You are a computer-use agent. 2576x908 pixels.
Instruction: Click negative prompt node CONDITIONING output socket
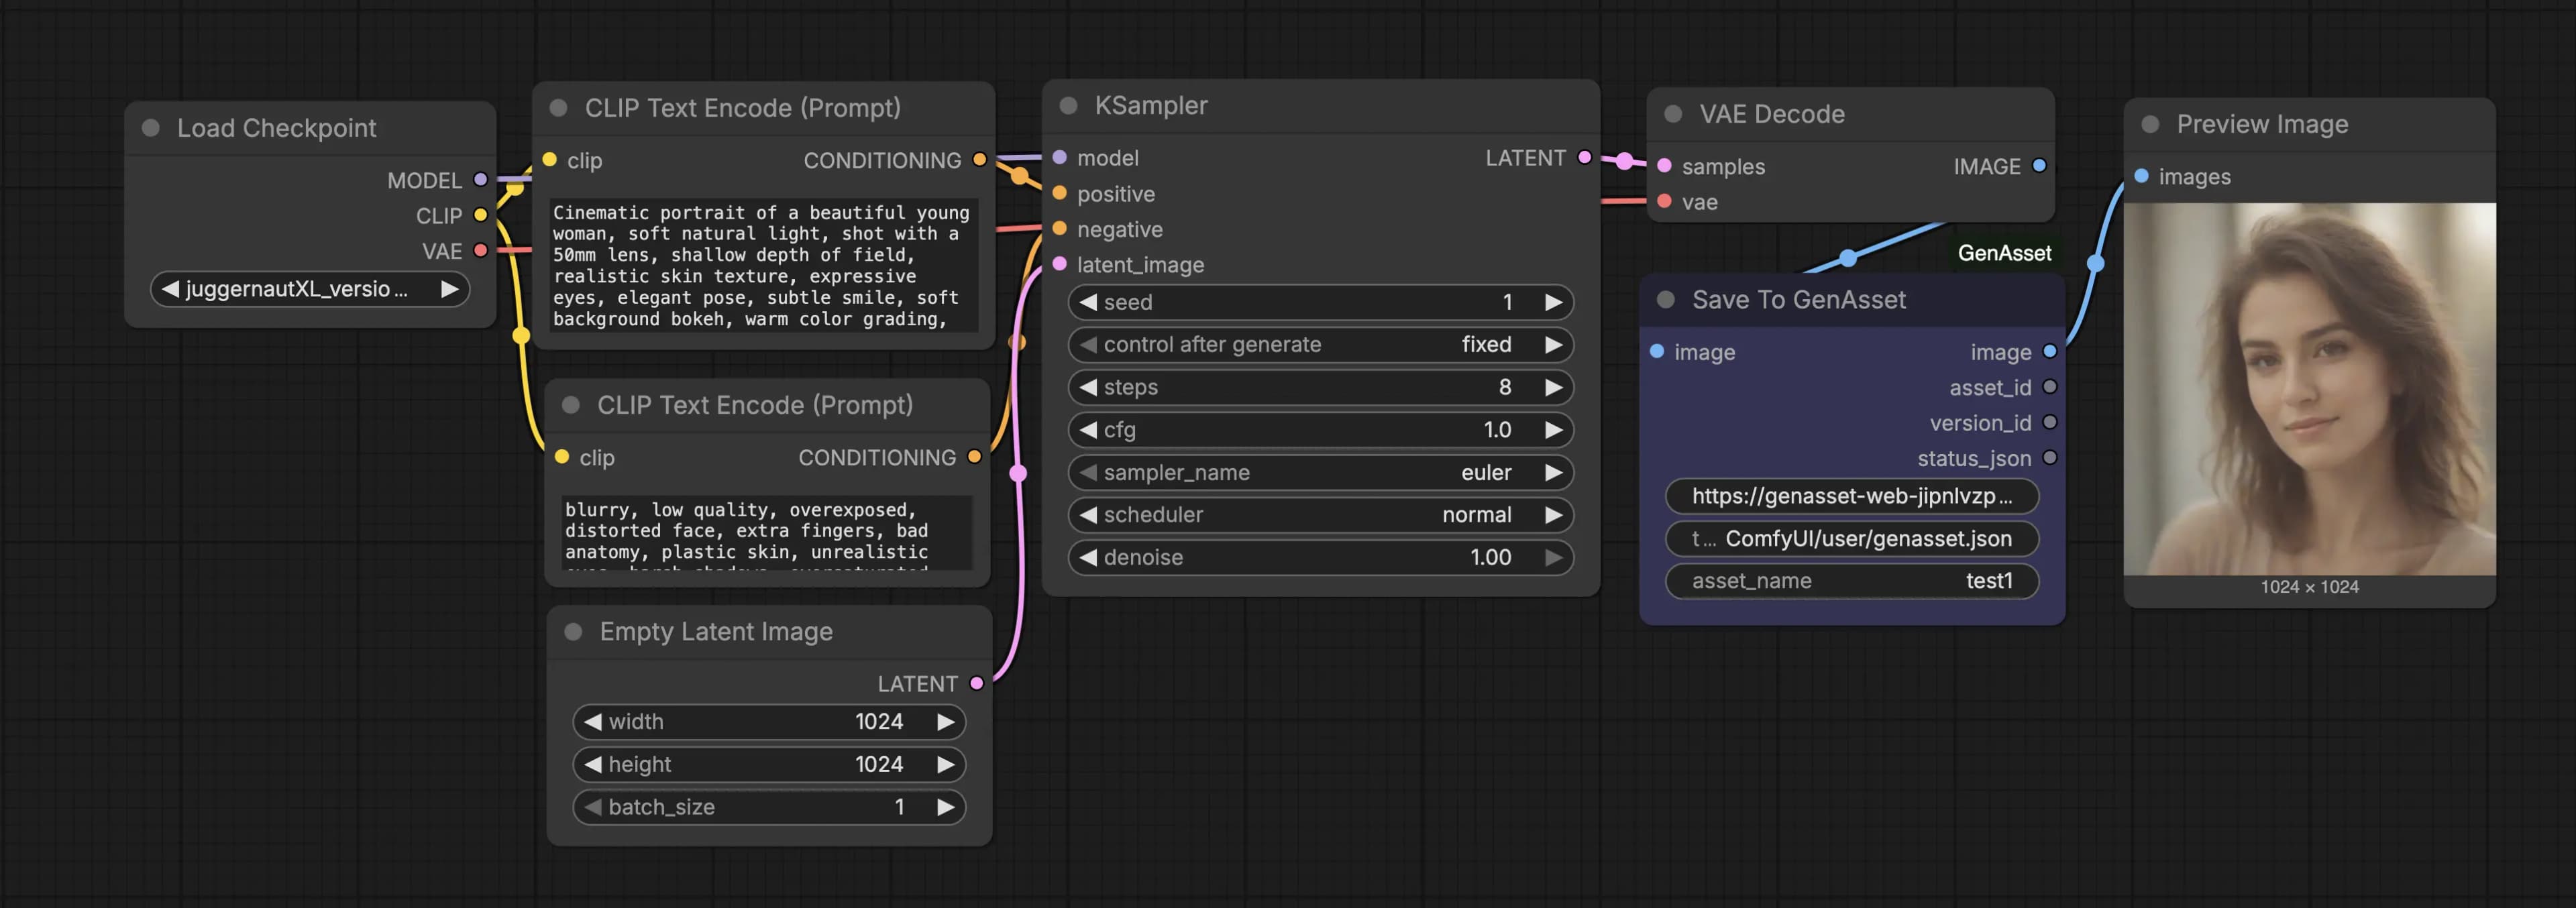click(x=975, y=457)
